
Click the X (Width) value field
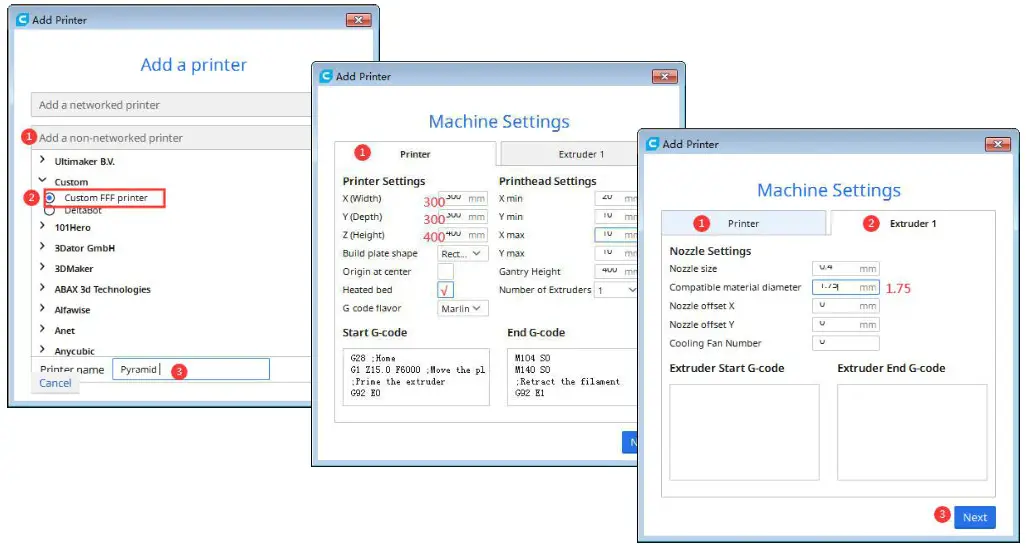pos(463,198)
